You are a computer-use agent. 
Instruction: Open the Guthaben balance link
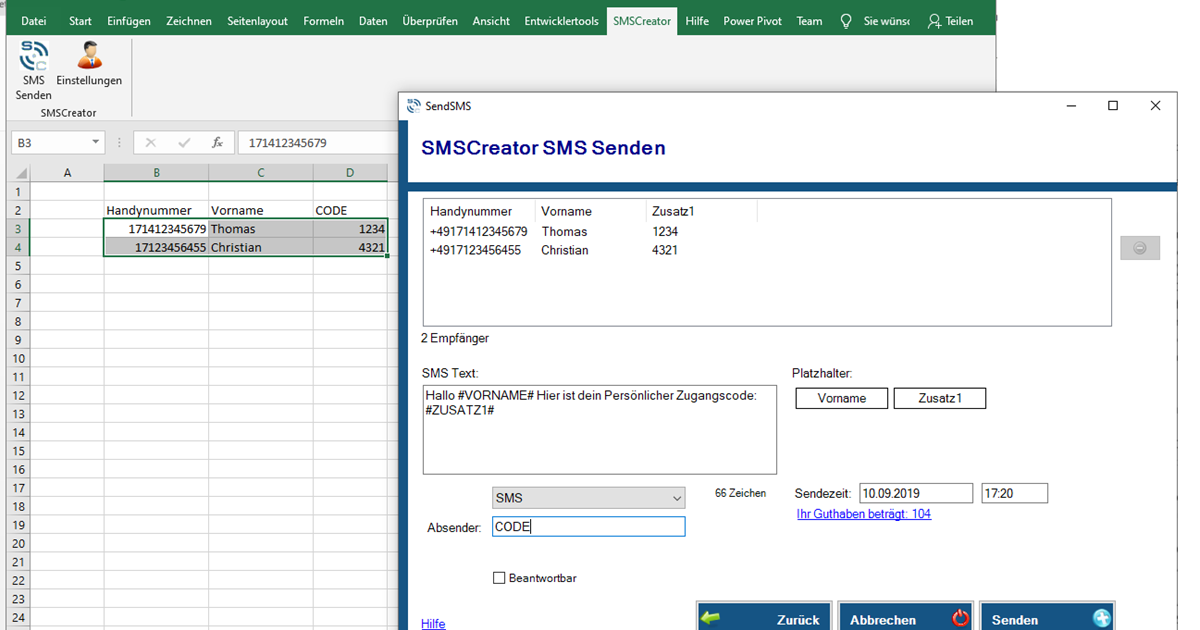tap(863, 514)
